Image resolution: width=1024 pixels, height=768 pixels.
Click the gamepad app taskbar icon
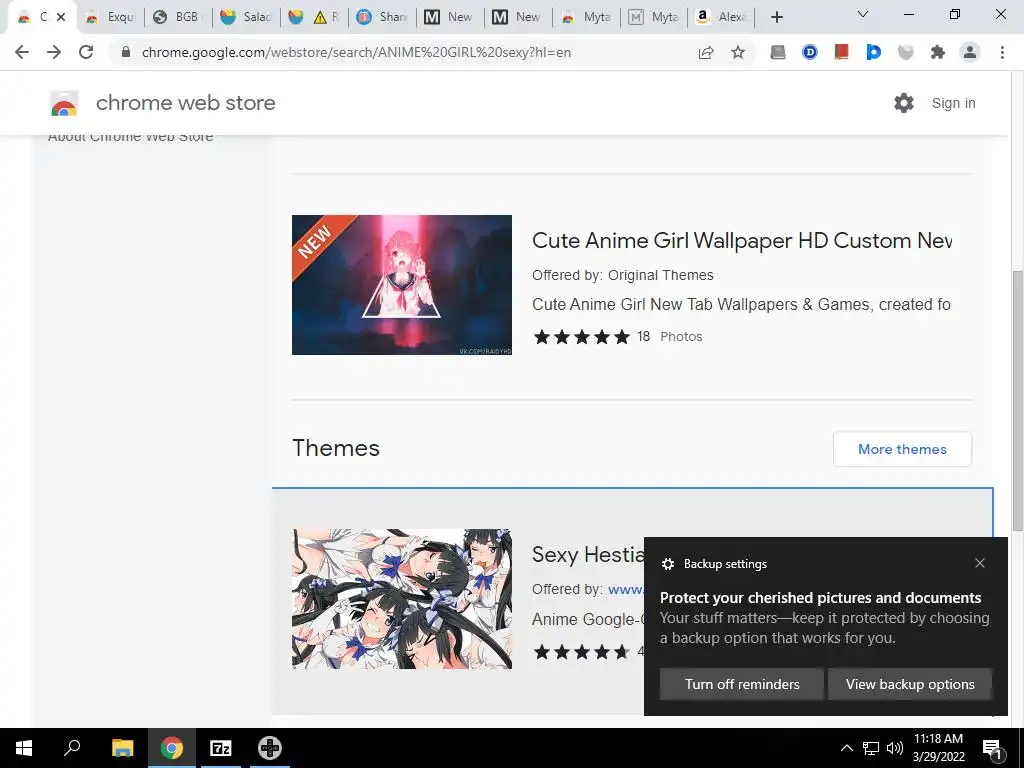point(270,748)
